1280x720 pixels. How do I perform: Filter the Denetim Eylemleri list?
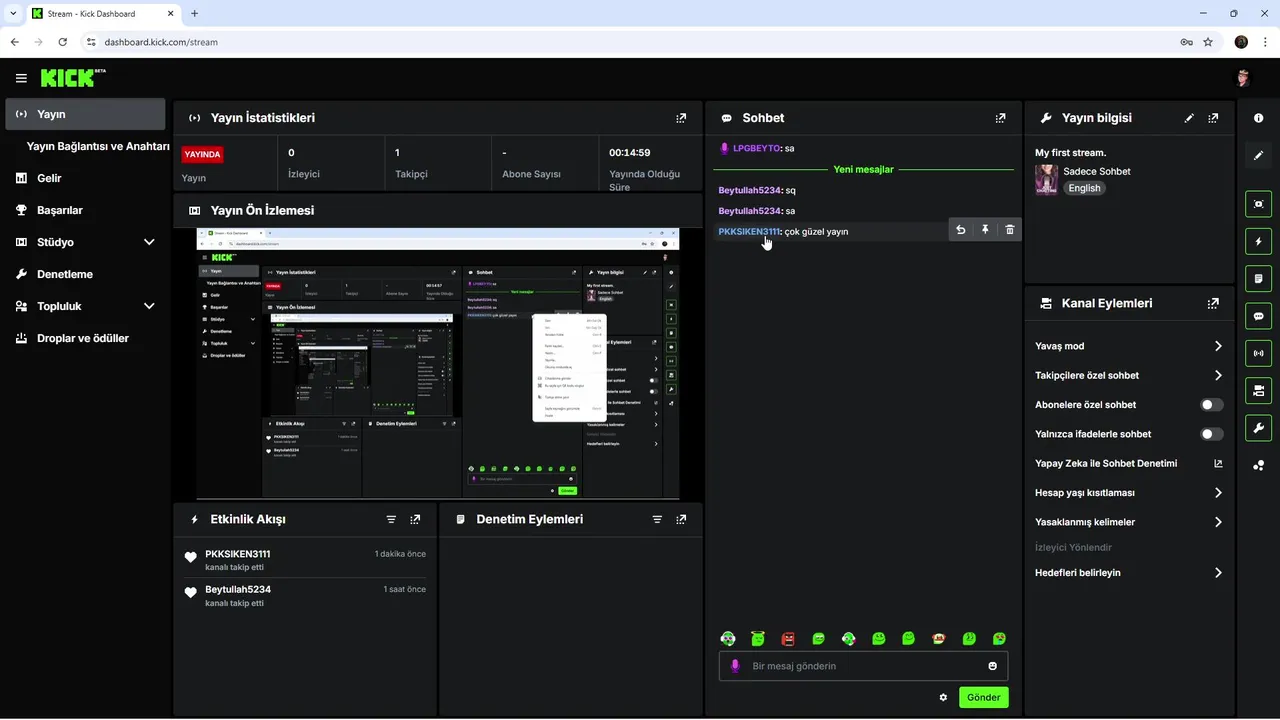657,520
